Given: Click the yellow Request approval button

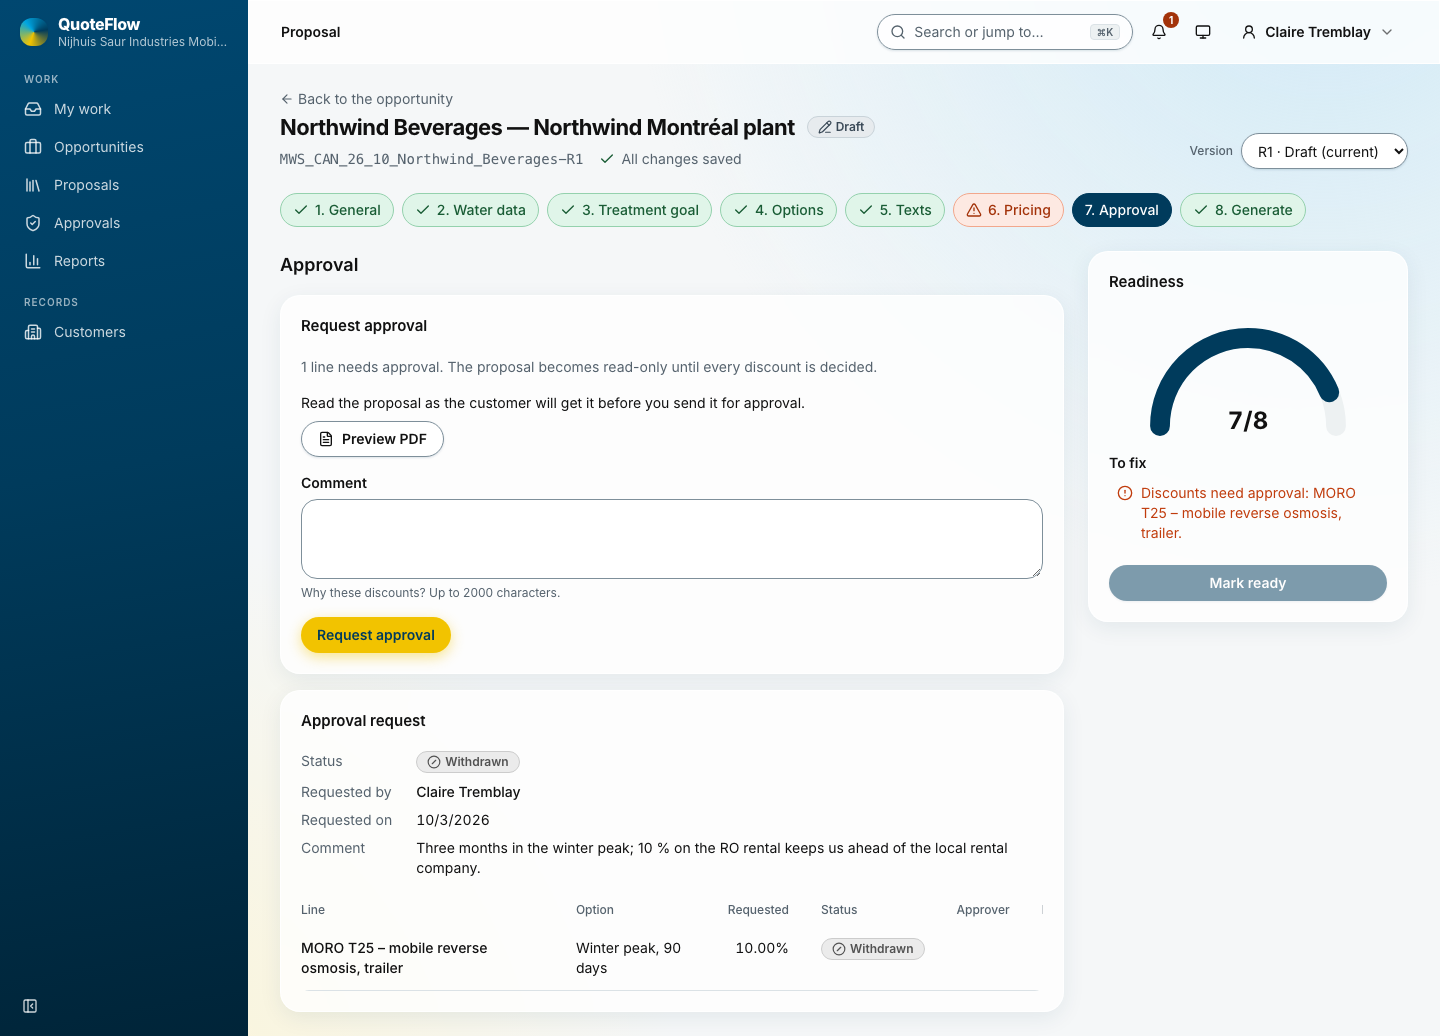Looking at the screenshot, I should coord(376,635).
